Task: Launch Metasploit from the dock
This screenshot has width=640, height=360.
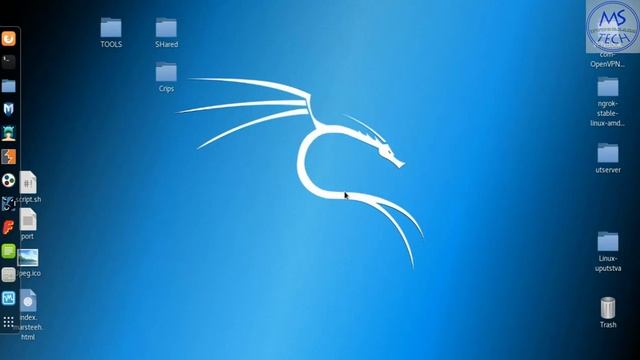Action: [9, 109]
